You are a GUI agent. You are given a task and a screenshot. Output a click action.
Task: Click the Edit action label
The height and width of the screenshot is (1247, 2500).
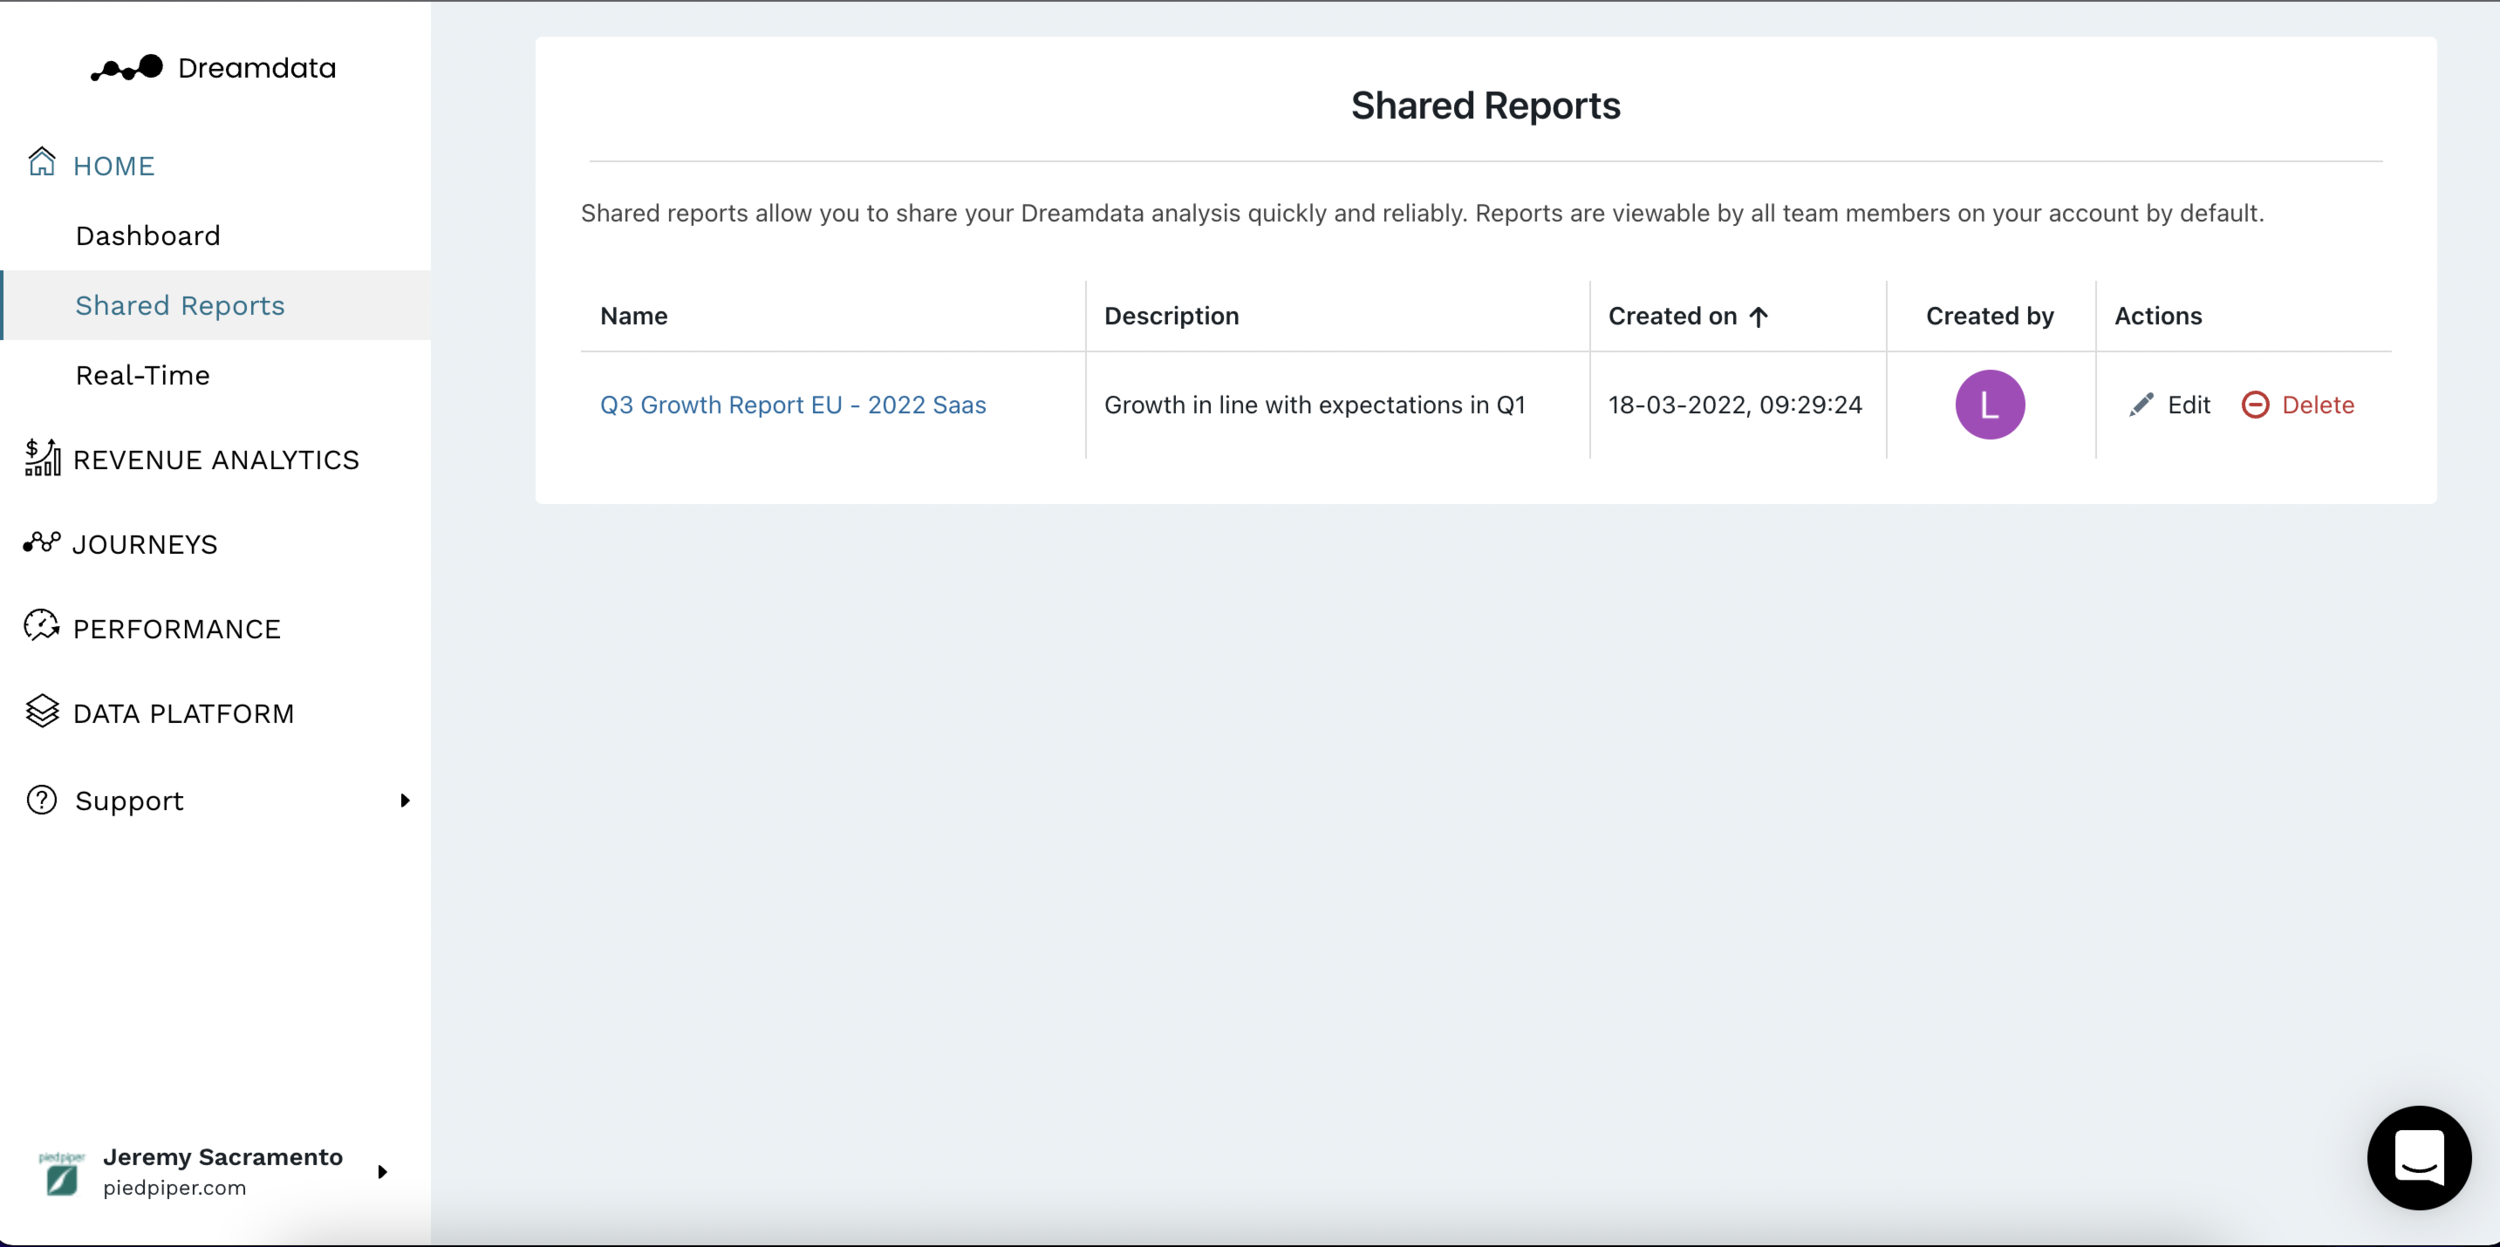(x=2189, y=405)
